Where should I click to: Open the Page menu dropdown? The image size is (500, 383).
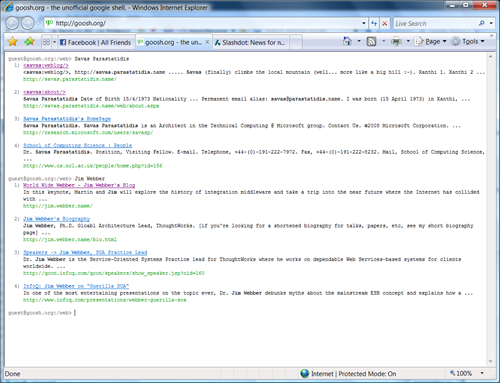(430, 41)
